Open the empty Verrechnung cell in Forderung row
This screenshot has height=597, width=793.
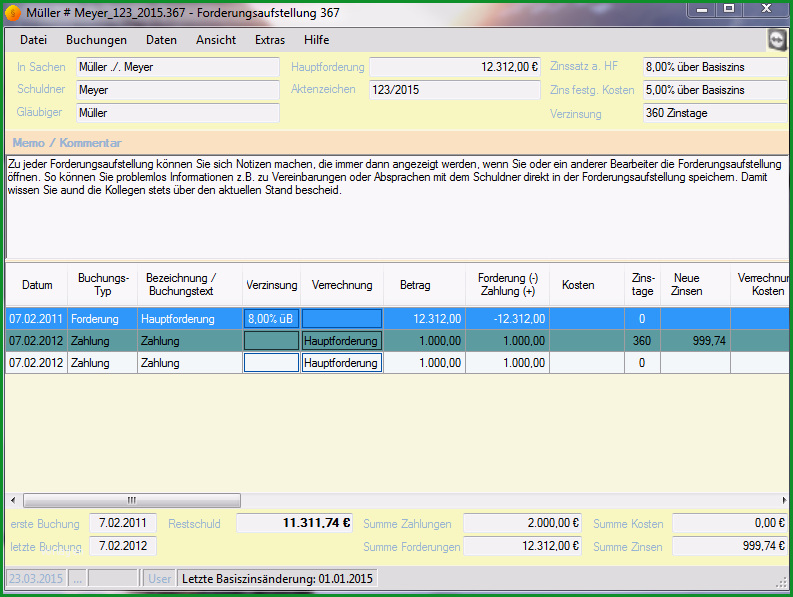[342, 319]
